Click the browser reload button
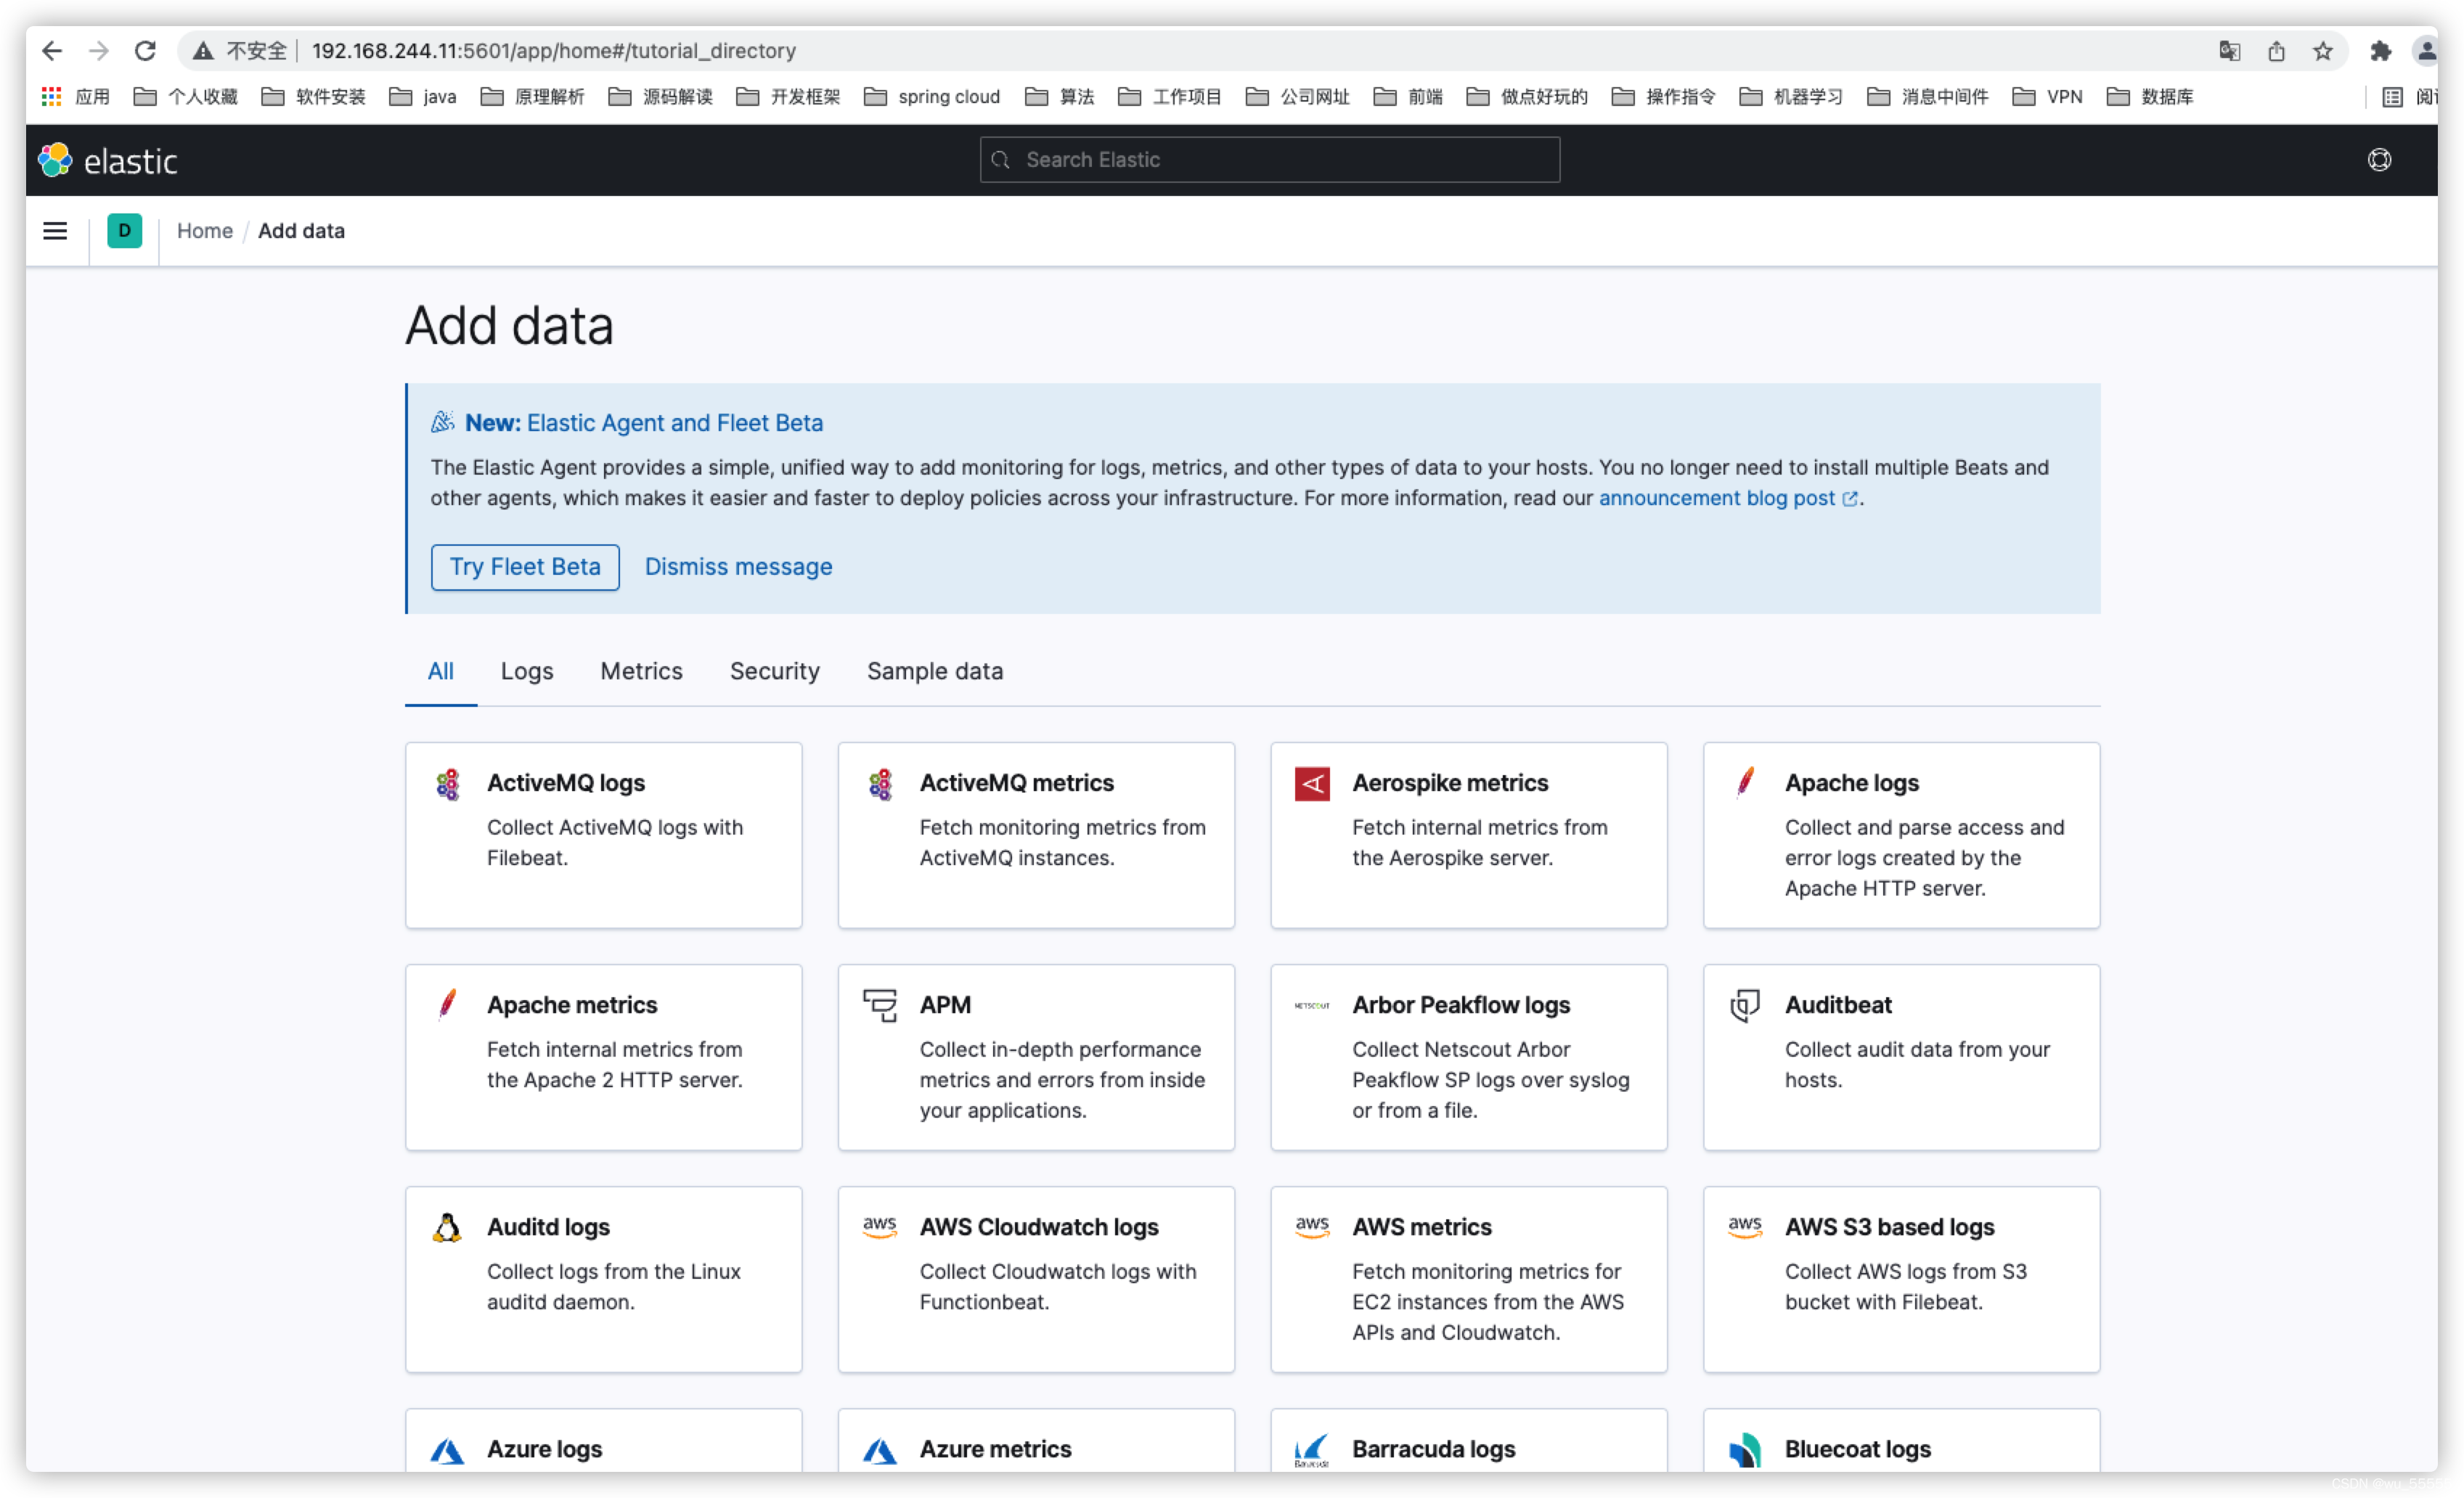The image size is (2464, 1498). (145, 51)
